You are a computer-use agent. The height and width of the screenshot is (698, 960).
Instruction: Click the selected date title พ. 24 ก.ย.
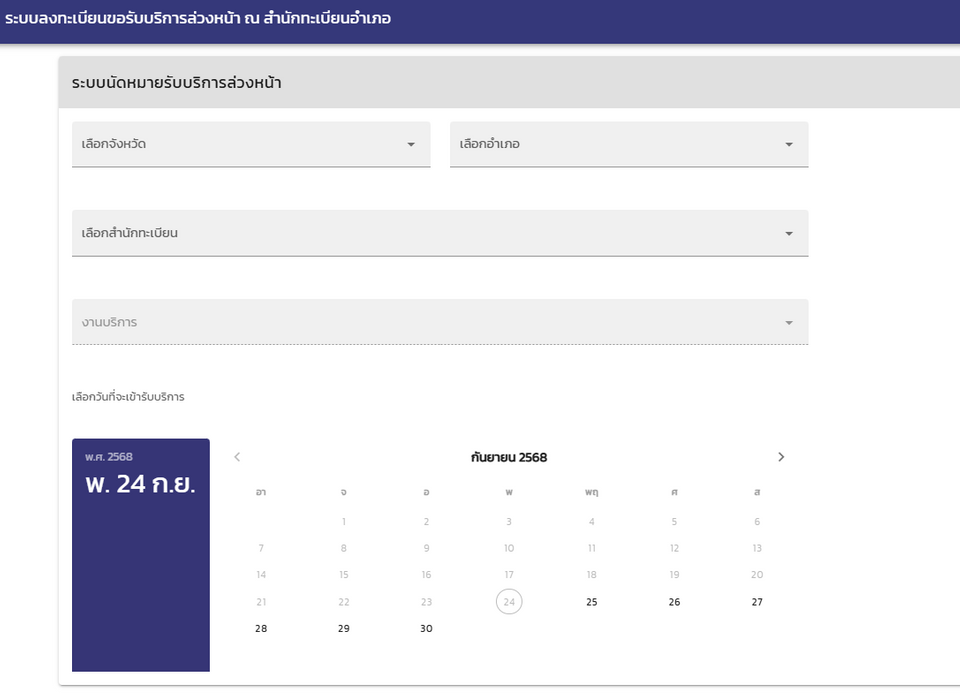point(140,485)
